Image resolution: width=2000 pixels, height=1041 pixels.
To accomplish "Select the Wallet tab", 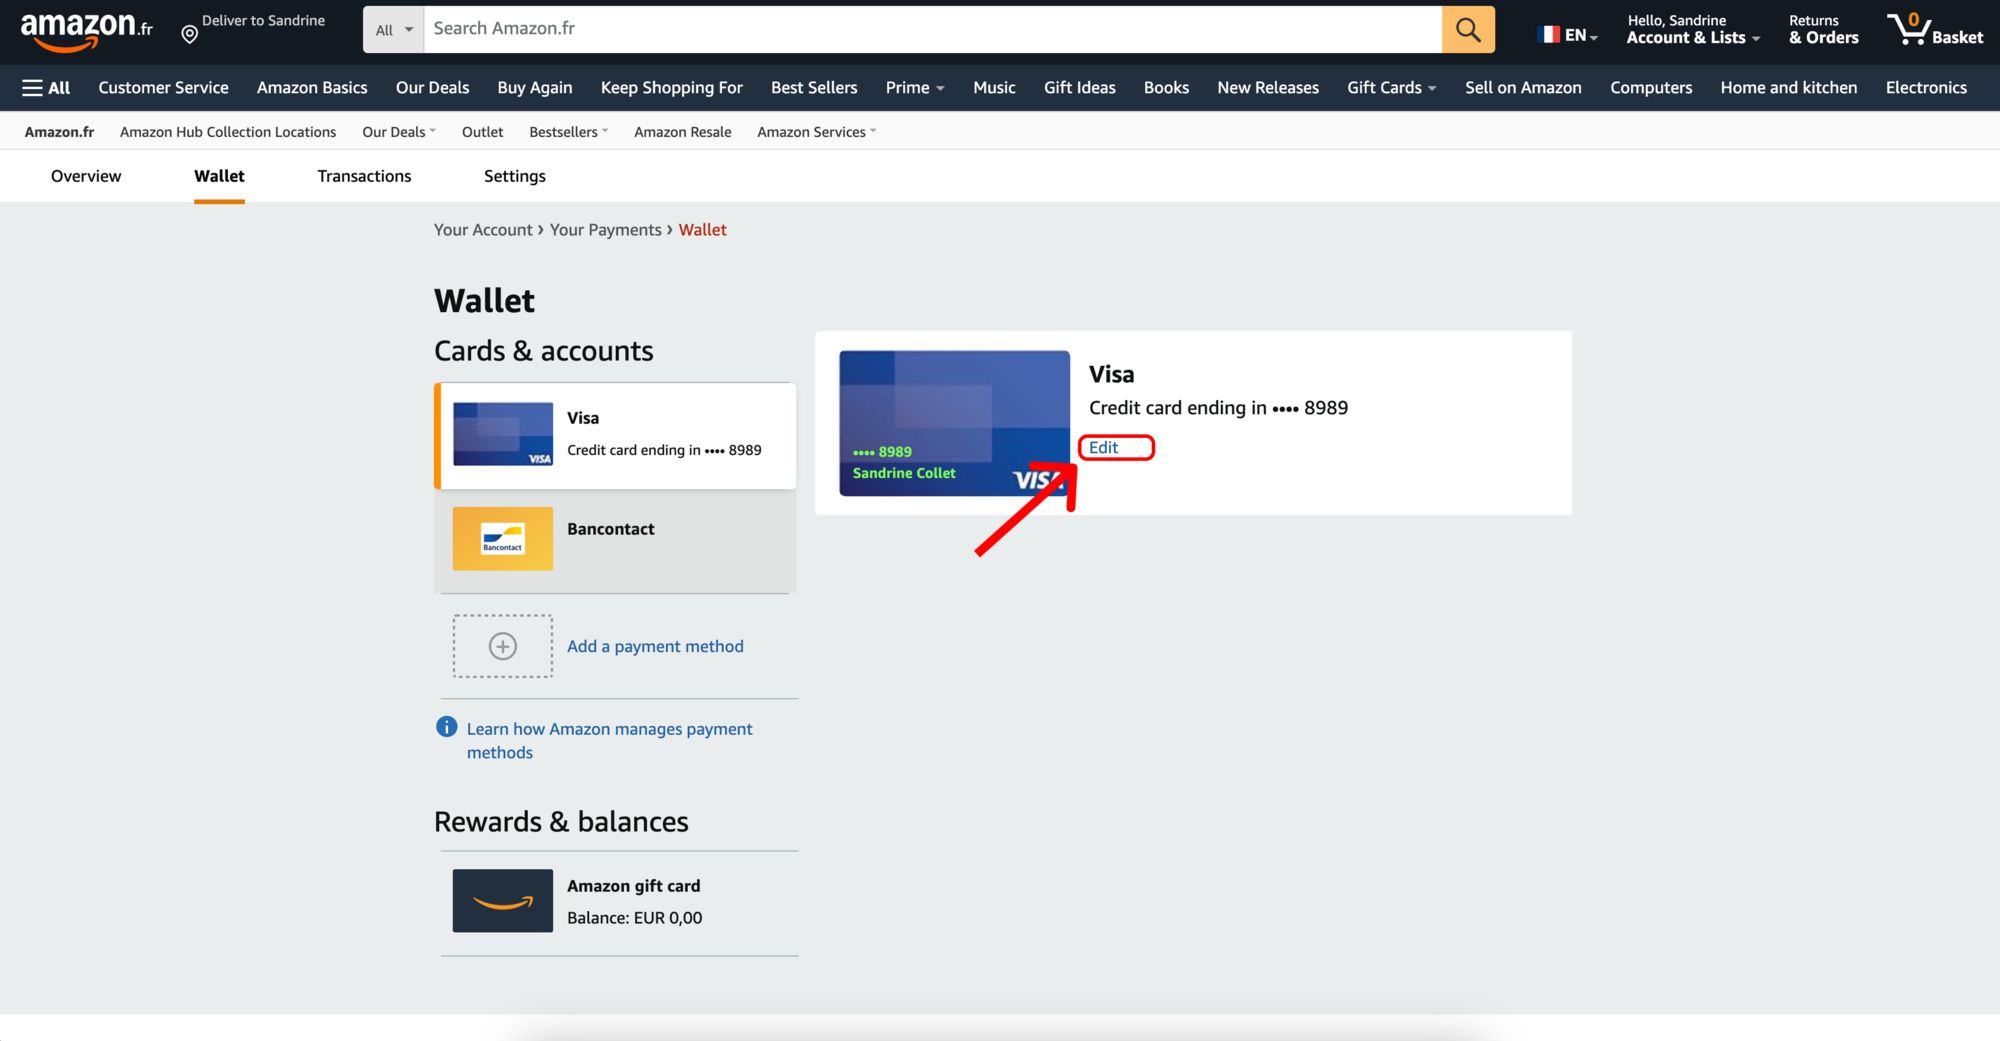I will pyautogui.click(x=219, y=176).
